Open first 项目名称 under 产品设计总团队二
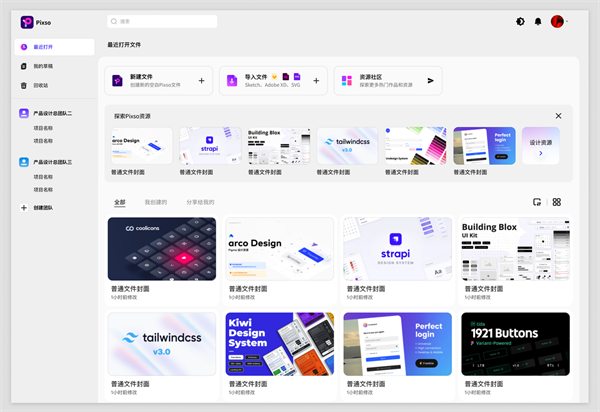Viewport: 600px width, 412px height. pos(43,128)
